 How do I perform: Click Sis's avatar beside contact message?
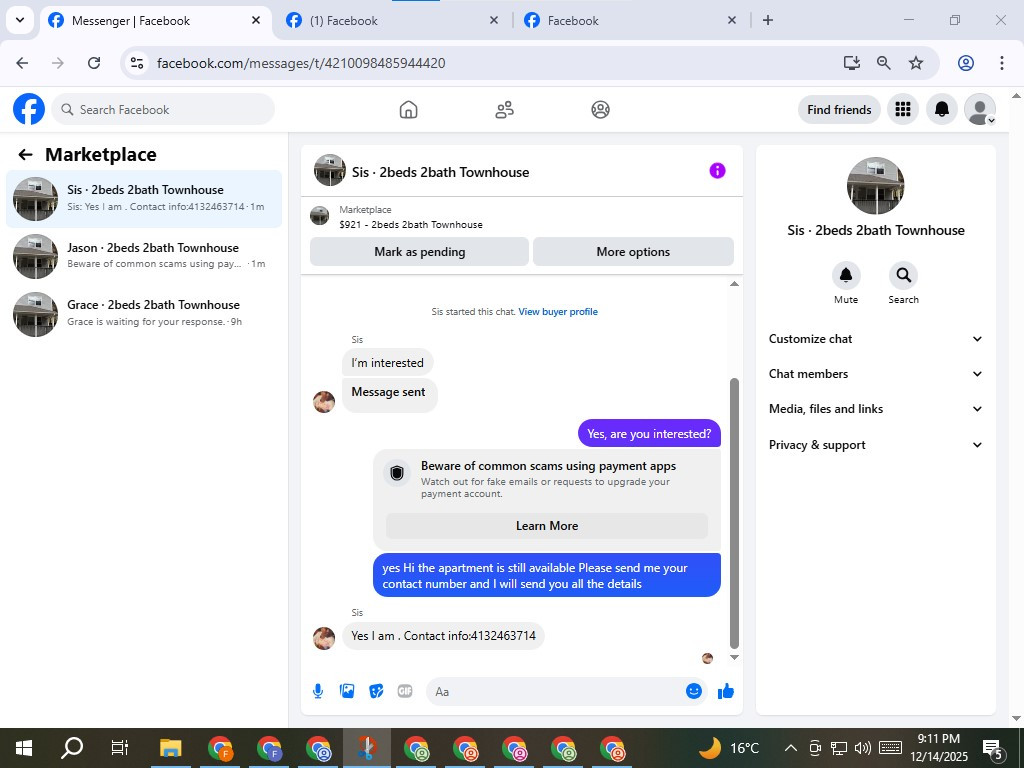pos(324,638)
